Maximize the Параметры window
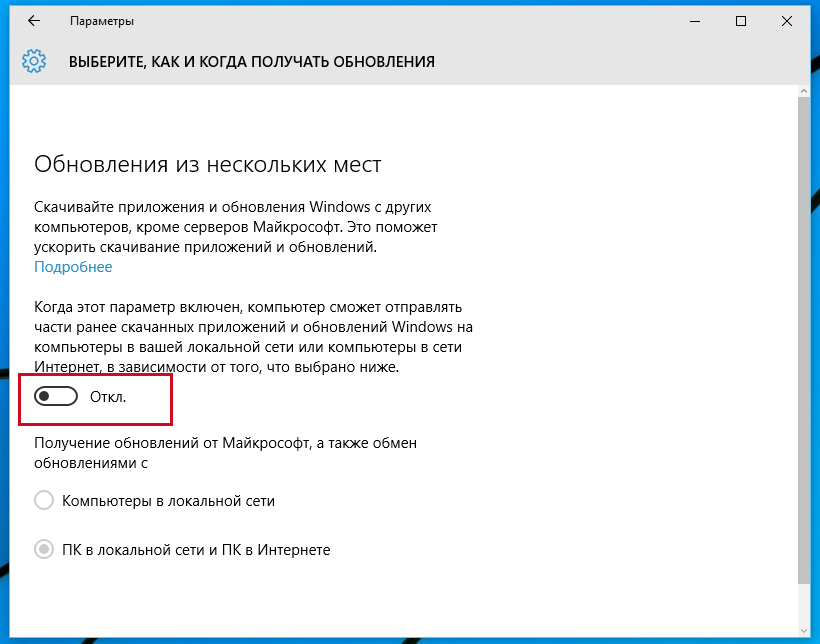 [741, 21]
